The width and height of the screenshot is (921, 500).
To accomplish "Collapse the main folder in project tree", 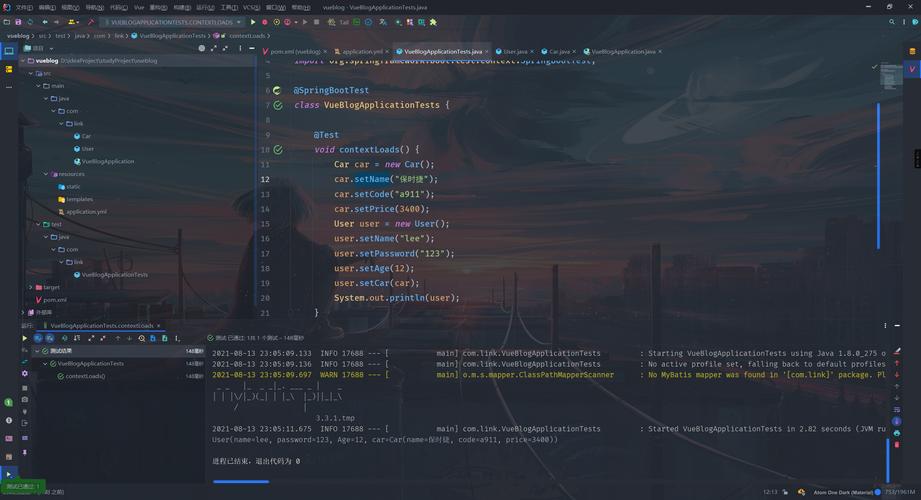I will coord(39,86).
